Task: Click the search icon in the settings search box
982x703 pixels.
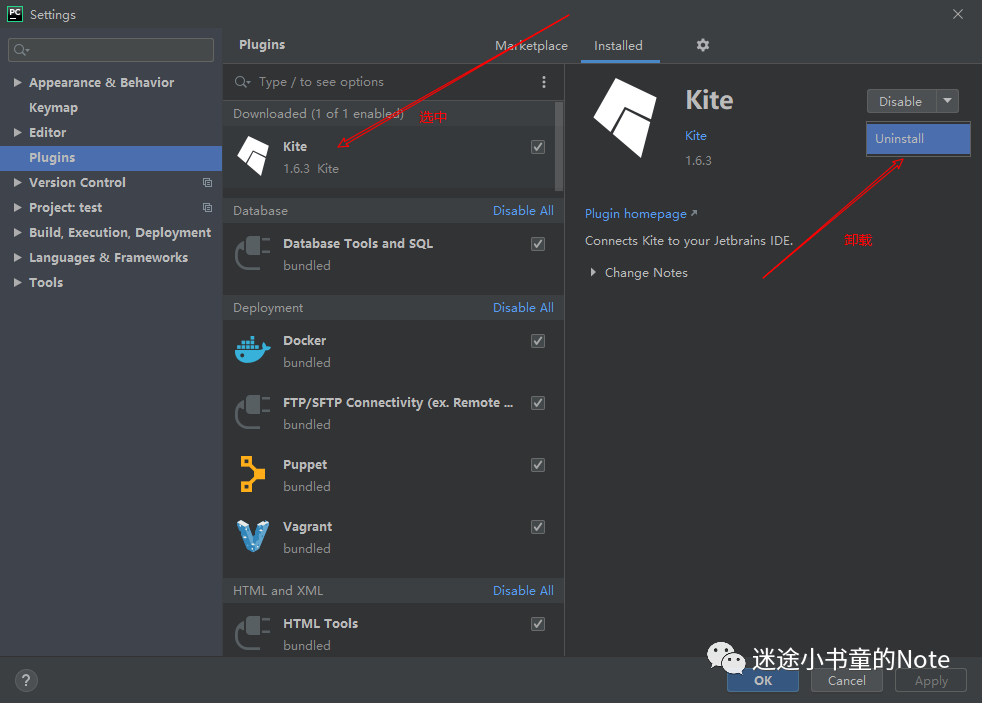Action: click(x=21, y=50)
